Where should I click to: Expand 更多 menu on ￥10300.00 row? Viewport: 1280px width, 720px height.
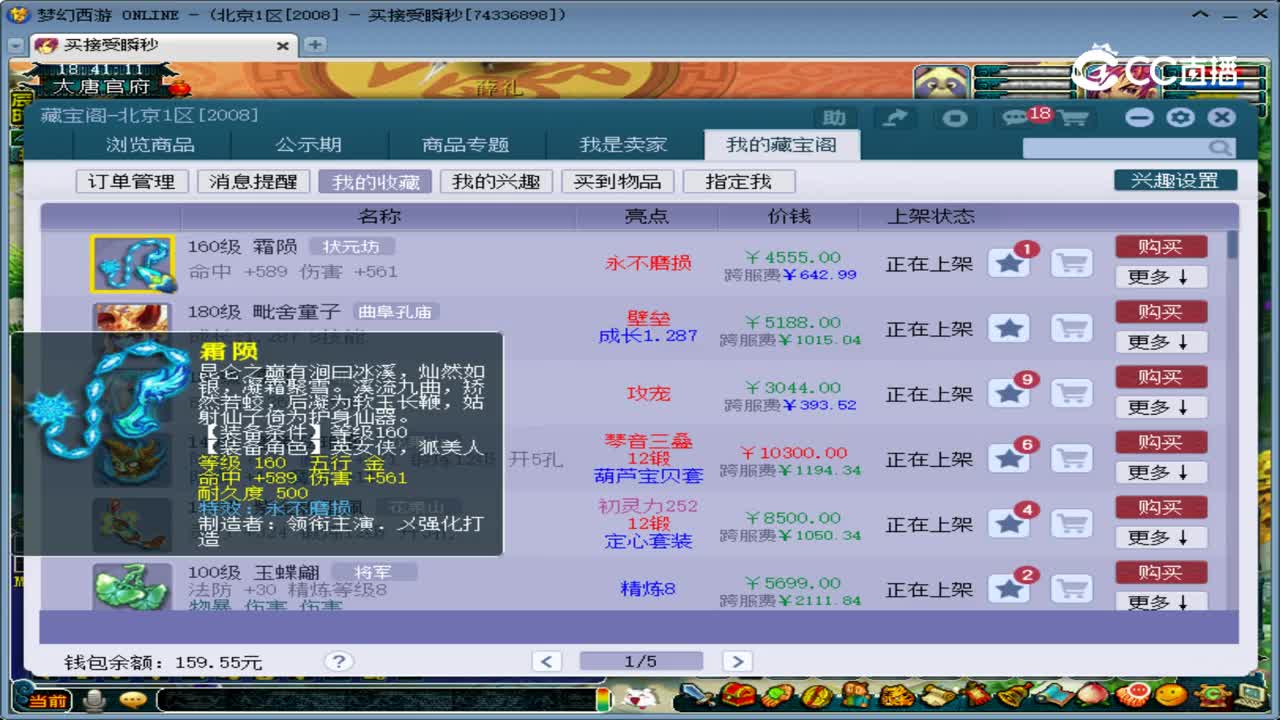(1161, 472)
